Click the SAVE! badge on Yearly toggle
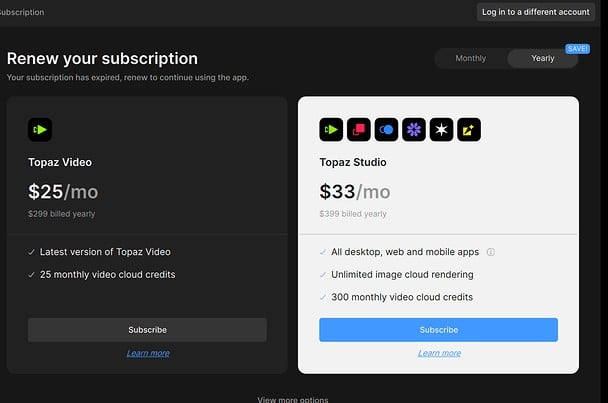 (577, 48)
